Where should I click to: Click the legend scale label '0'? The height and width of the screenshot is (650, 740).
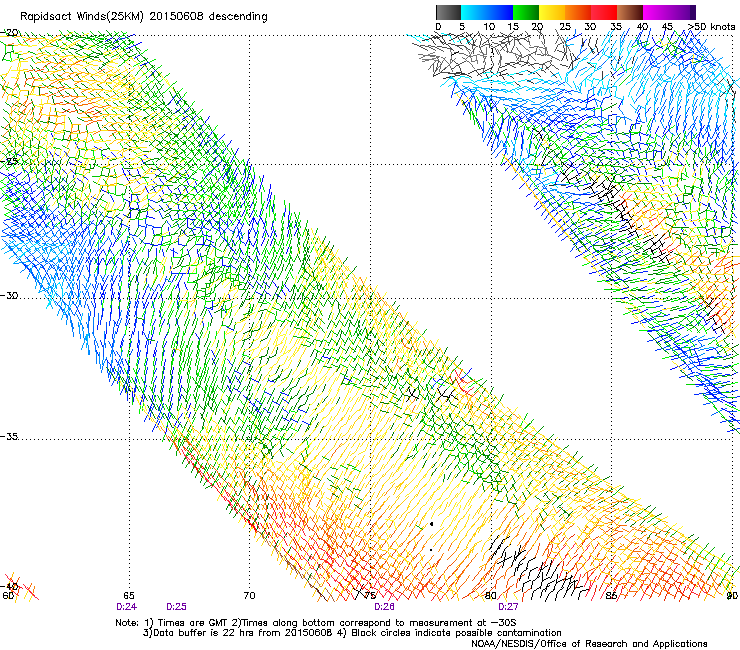tap(438, 27)
